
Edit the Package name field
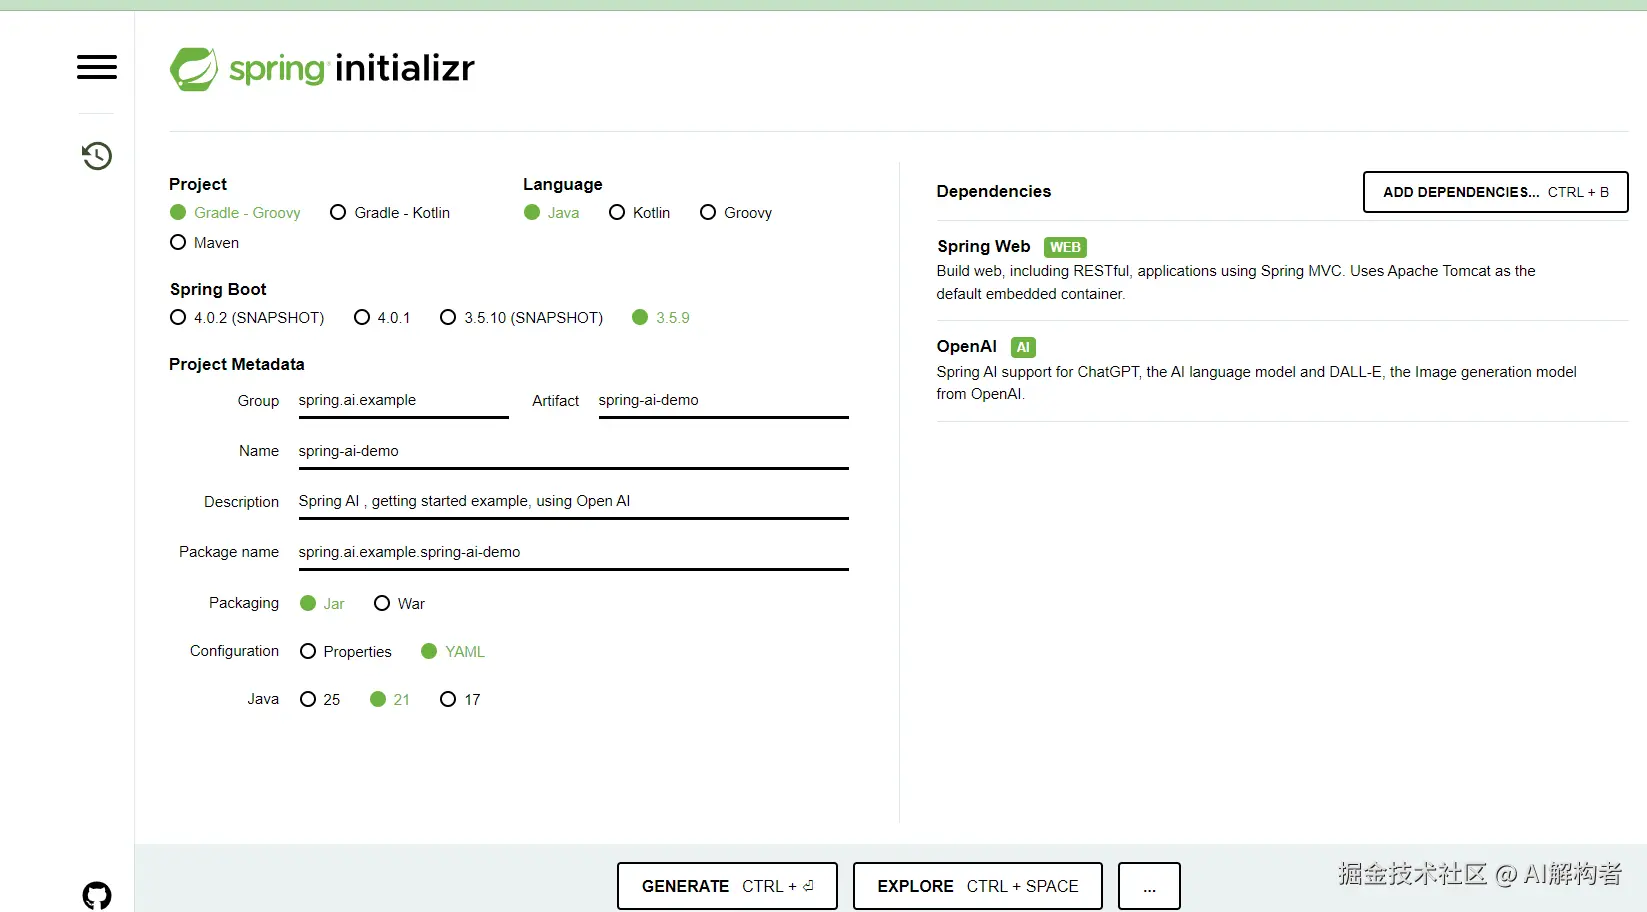click(573, 553)
